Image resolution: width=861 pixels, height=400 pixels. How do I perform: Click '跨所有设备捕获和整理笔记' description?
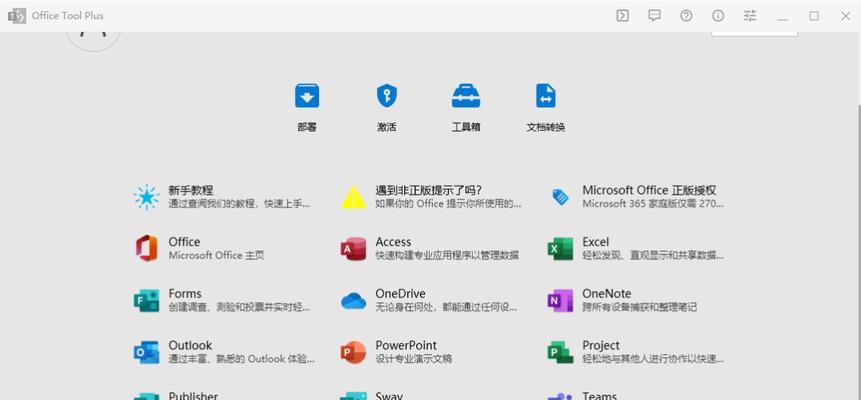point(640,307)
